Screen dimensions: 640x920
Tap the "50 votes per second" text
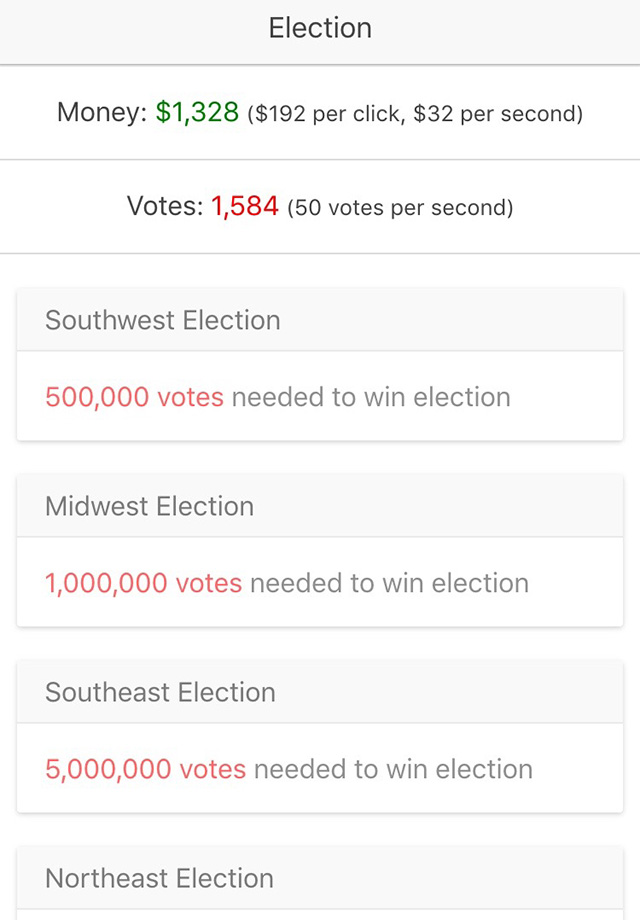(x=400, y=208)
